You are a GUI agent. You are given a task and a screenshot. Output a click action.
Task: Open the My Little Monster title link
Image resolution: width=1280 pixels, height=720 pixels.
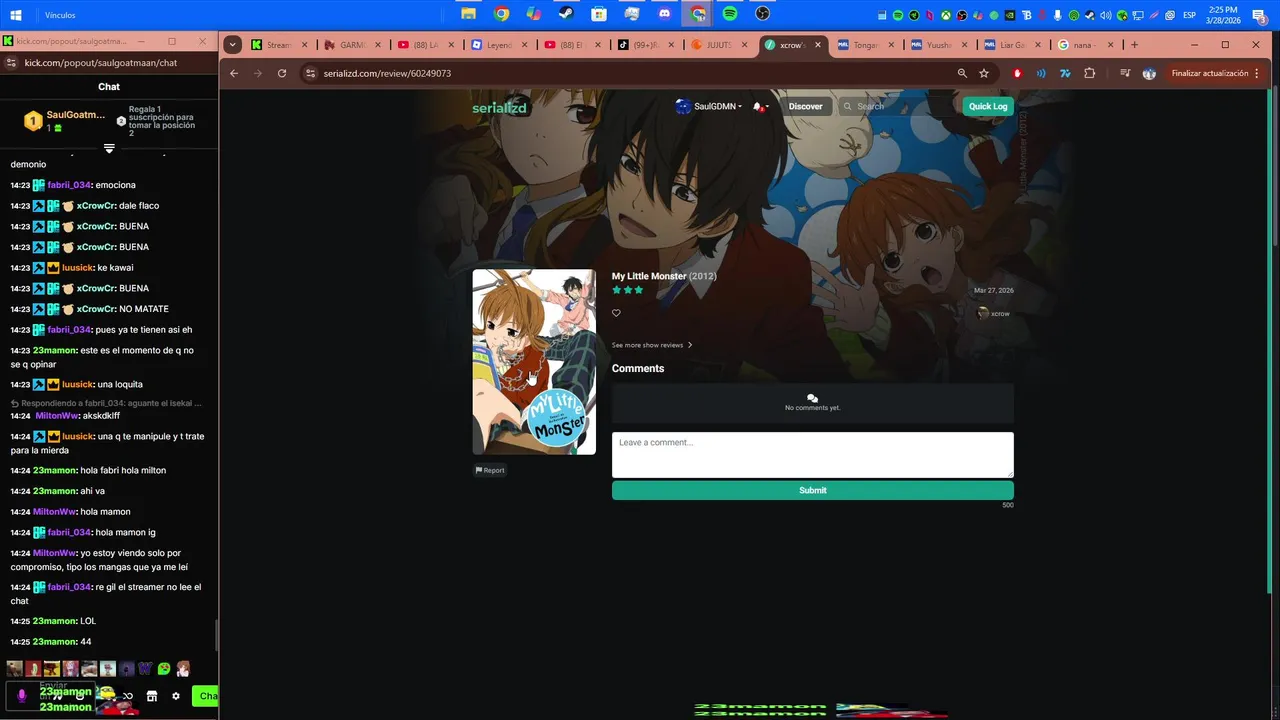[x=649, y=276]
